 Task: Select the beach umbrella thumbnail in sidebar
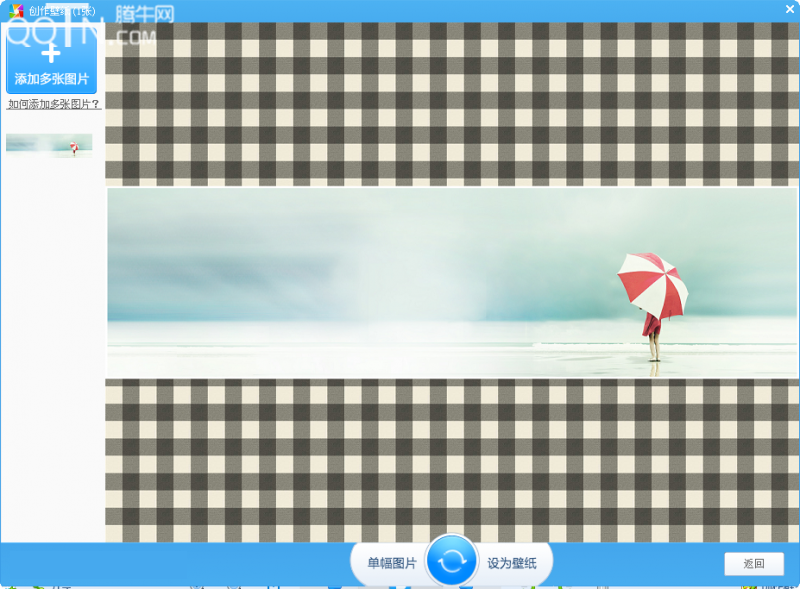tap(49, 145)
